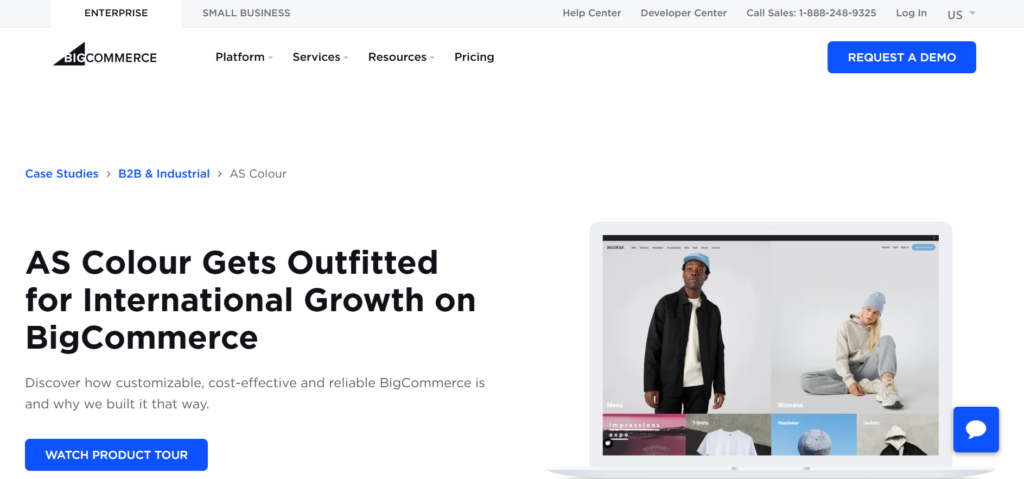Viewport: 1024px width, 479px height.
Task: Click the Mens model image in laptop preview
Action: pyautogui.click(x=686, y=327)
